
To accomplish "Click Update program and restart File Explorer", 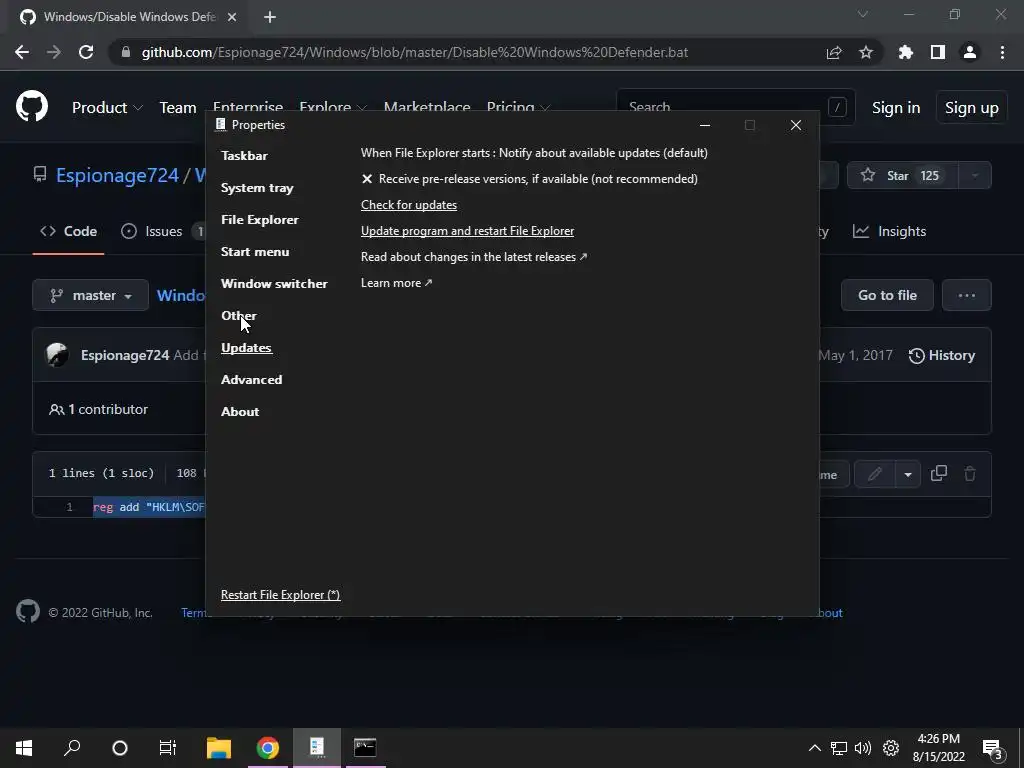I will click(x=468, y=231).
